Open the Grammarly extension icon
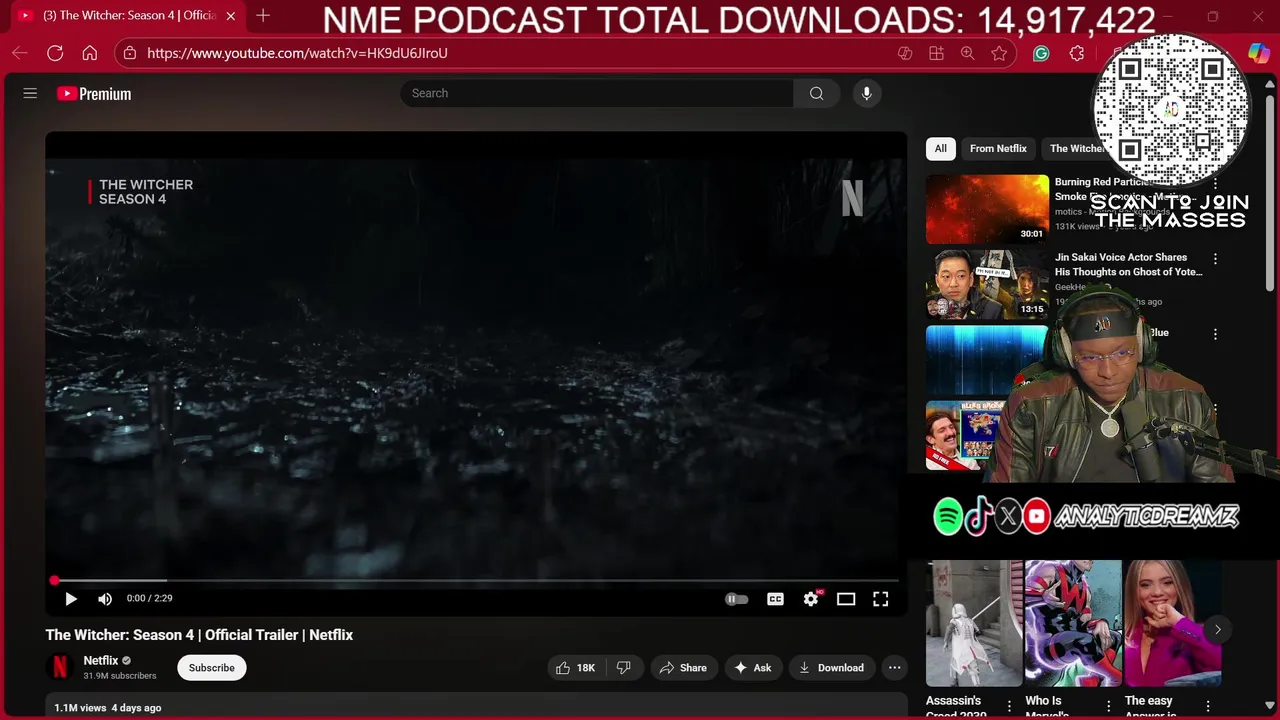The width and height of the screenshot is (1280, 720). (1041, 53)
